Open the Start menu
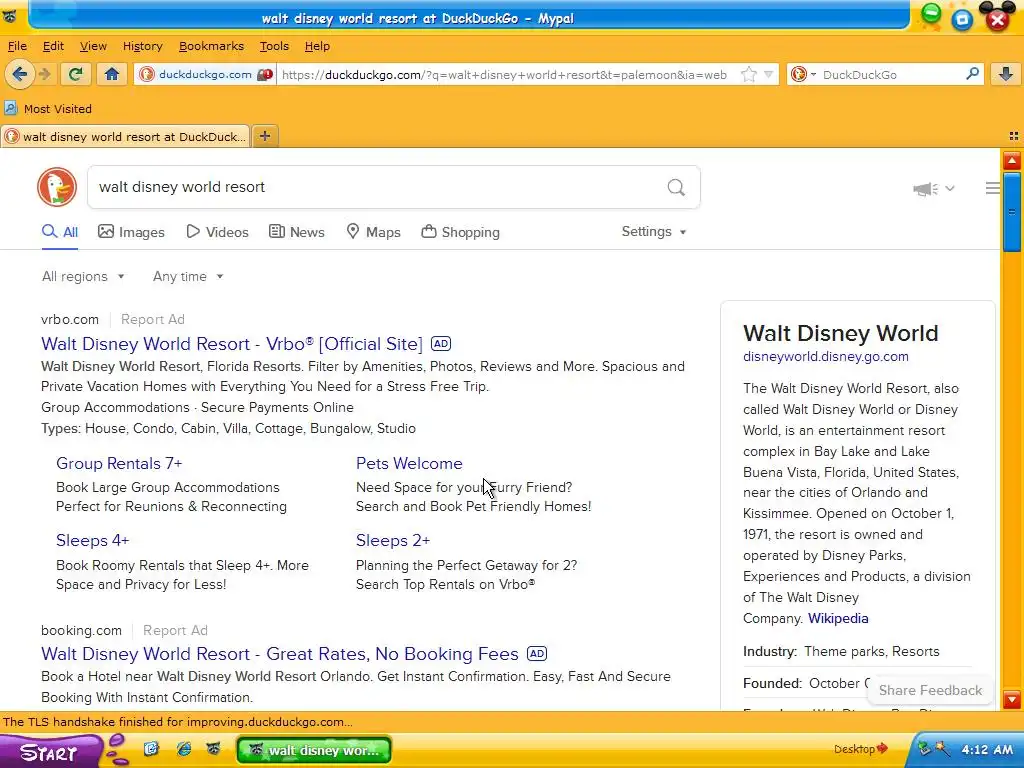 pyautogui.click(x=51, y=751)
